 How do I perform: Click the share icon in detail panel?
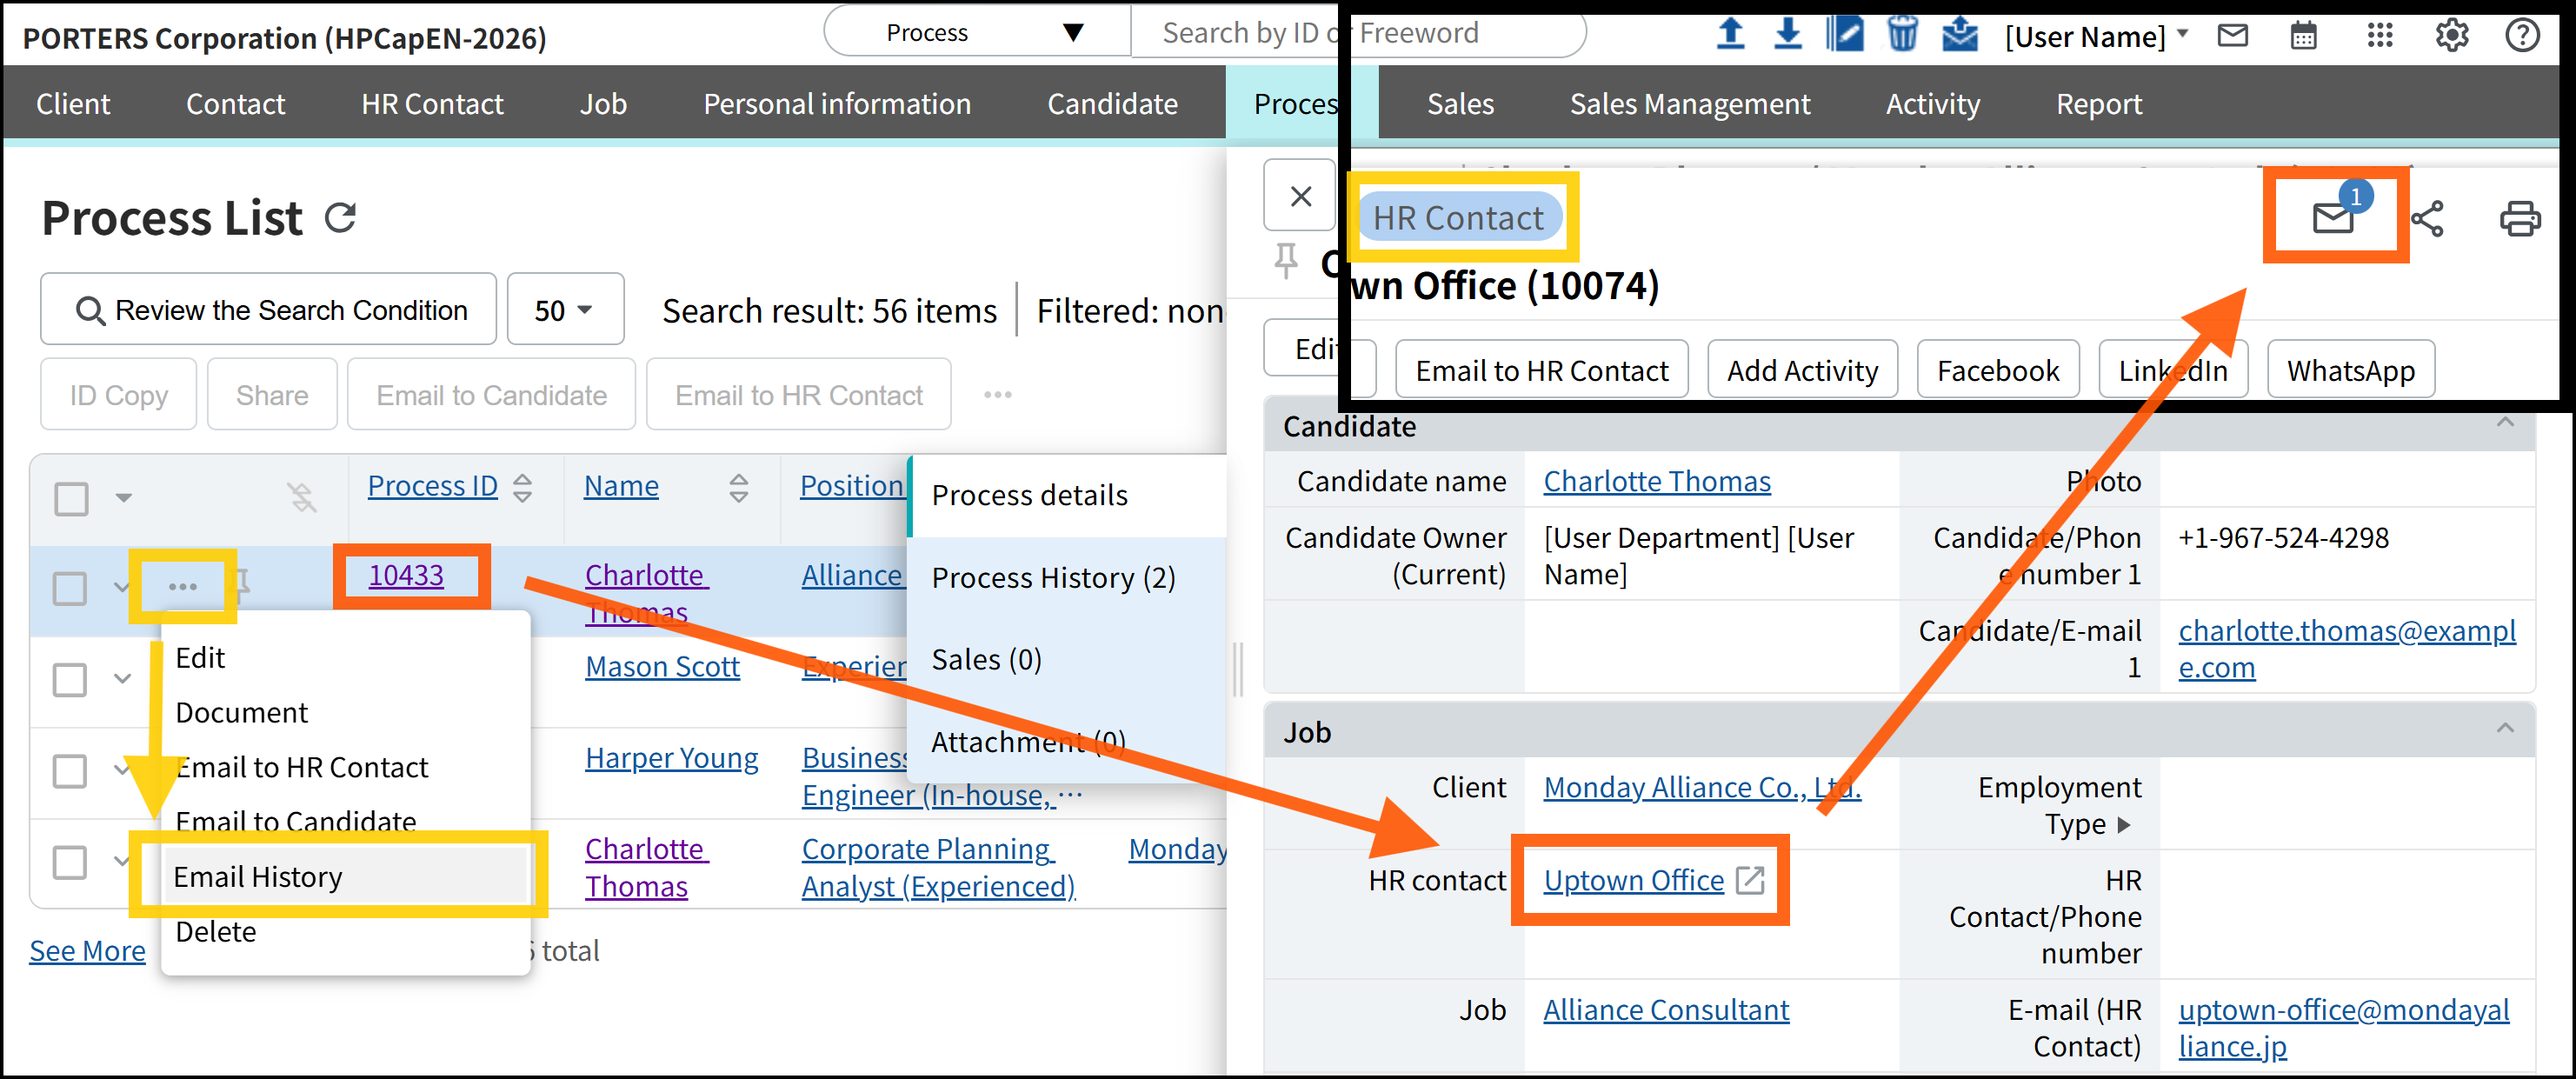point(2427,218)
